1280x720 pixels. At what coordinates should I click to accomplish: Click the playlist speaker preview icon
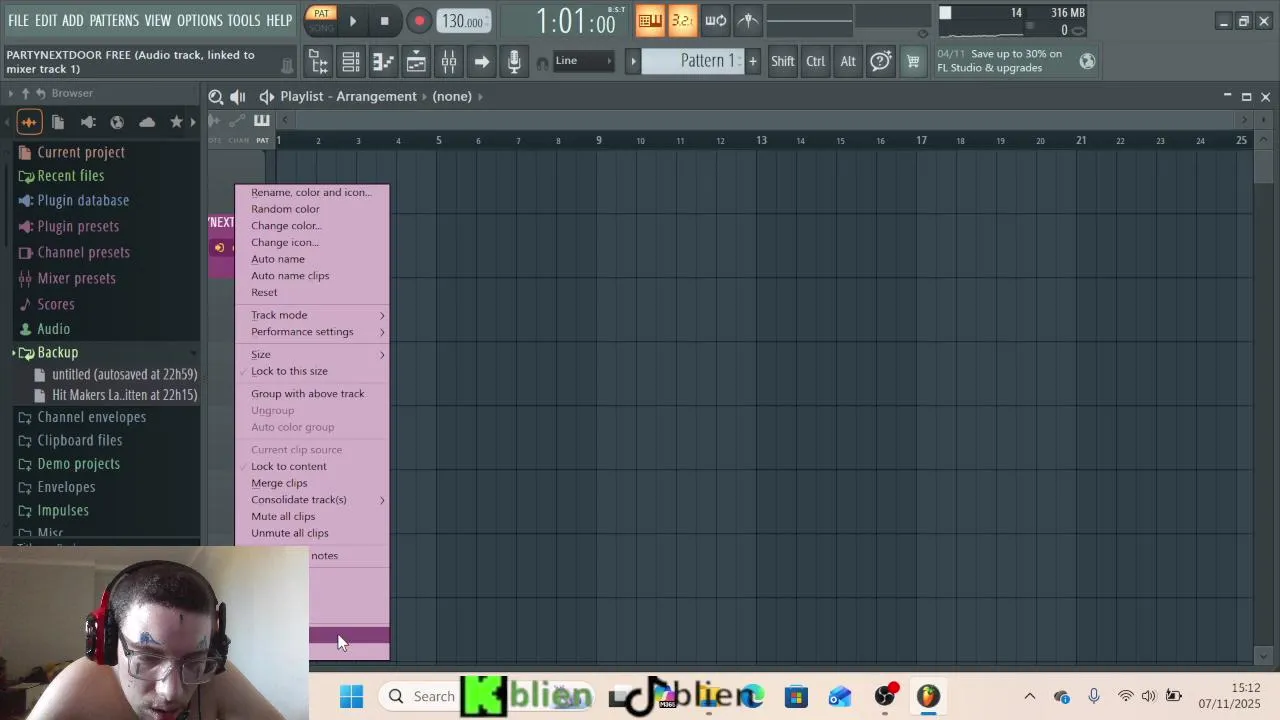(x=237, y=97)
